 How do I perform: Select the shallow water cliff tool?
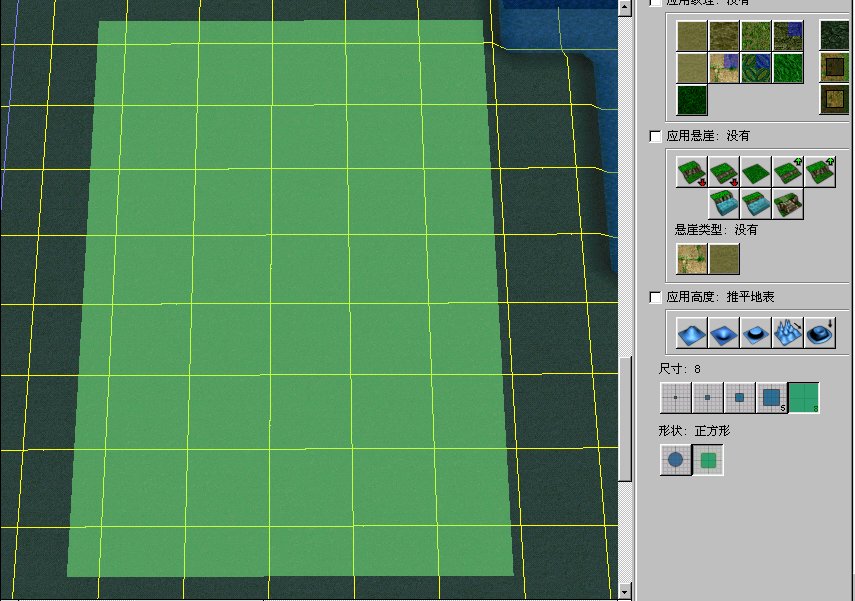(x=724, y=204)
